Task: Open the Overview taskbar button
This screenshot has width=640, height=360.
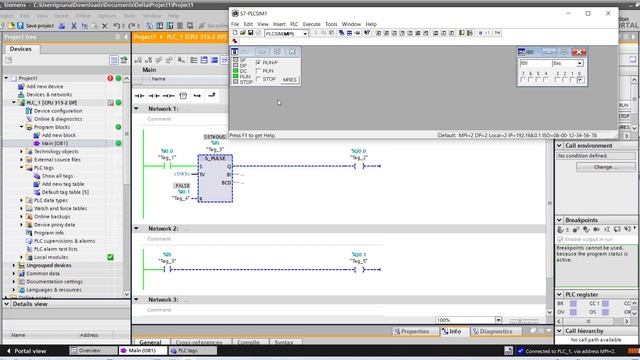Action: coord(93,351)
